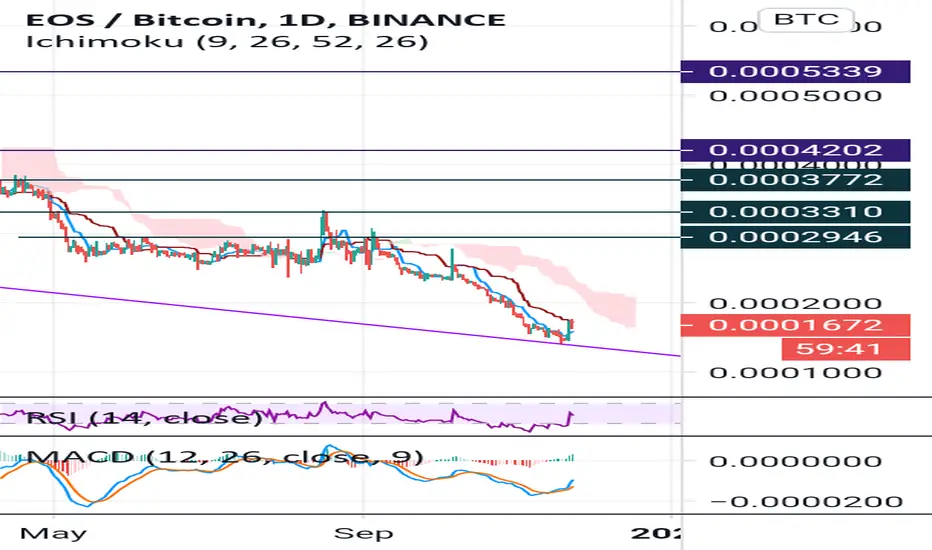
Task: Select the Ichimoku (9, 26, 52, 26) indicator label
Action: coord(227,42)
